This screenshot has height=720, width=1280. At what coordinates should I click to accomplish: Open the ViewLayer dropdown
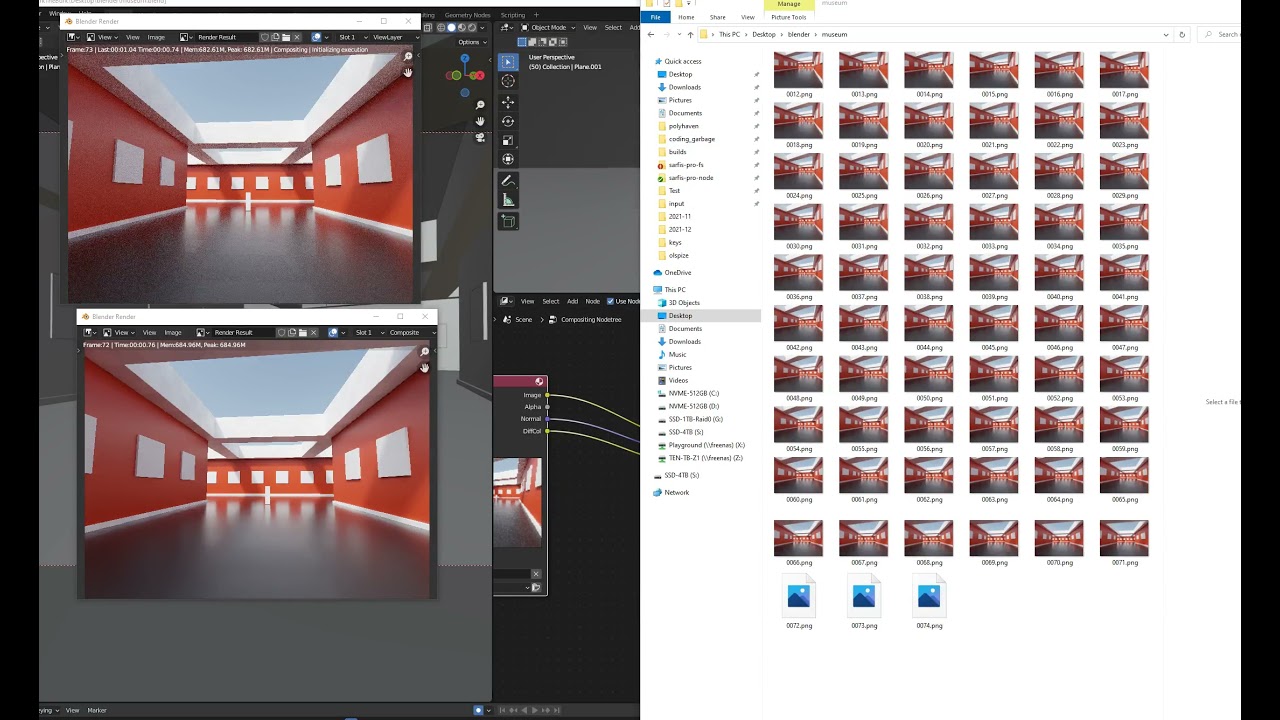386,37
